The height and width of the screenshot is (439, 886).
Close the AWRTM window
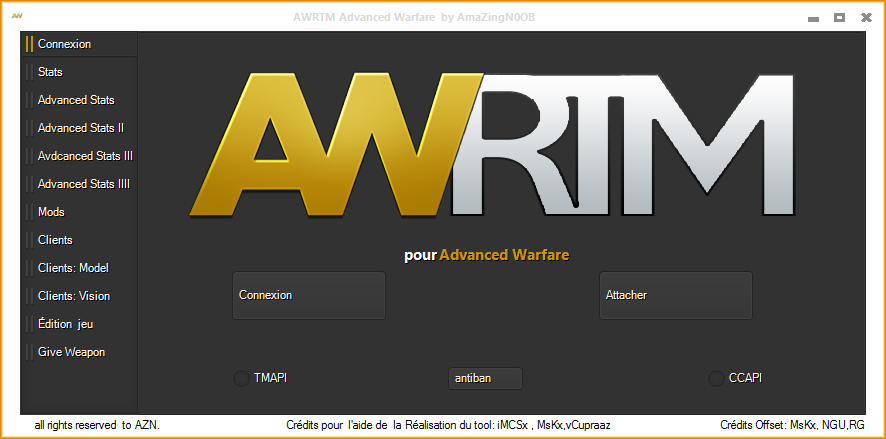[x=866, y=18]
